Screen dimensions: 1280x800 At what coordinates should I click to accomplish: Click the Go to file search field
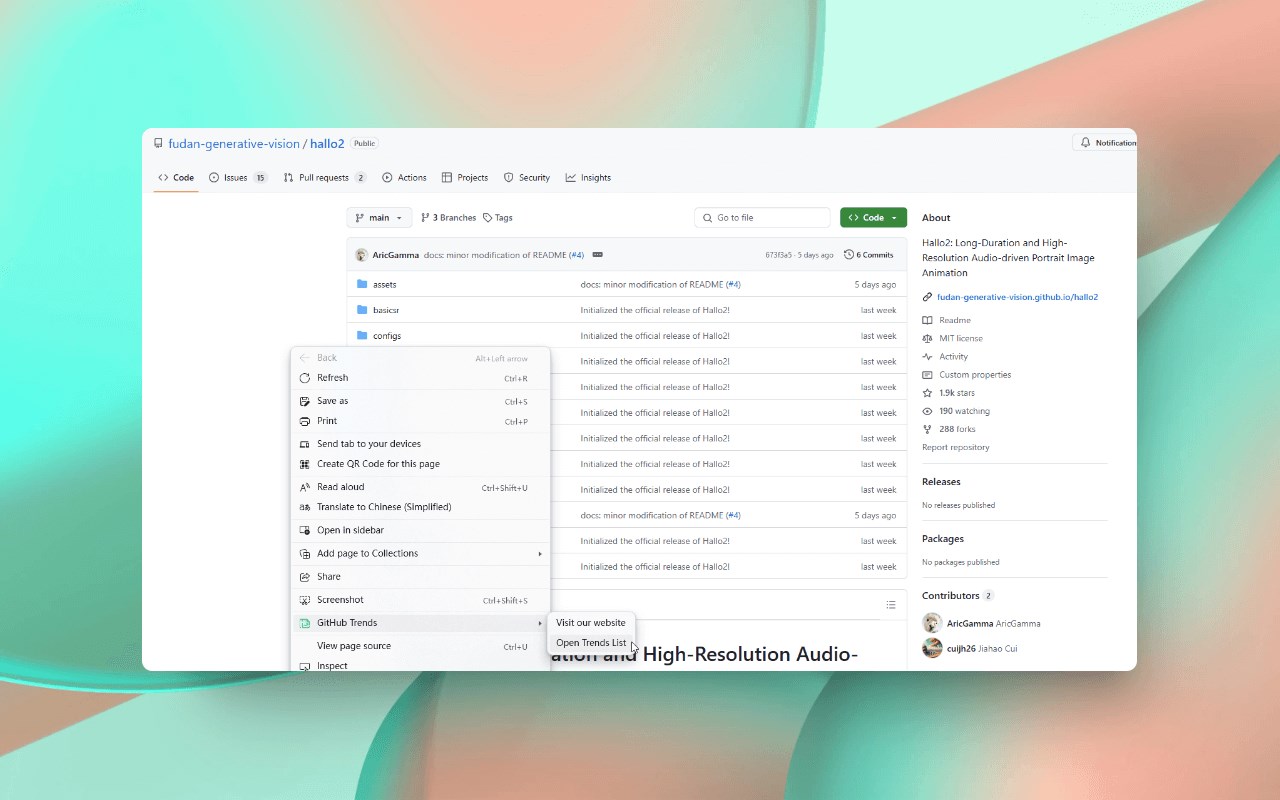tap(762, 218)
